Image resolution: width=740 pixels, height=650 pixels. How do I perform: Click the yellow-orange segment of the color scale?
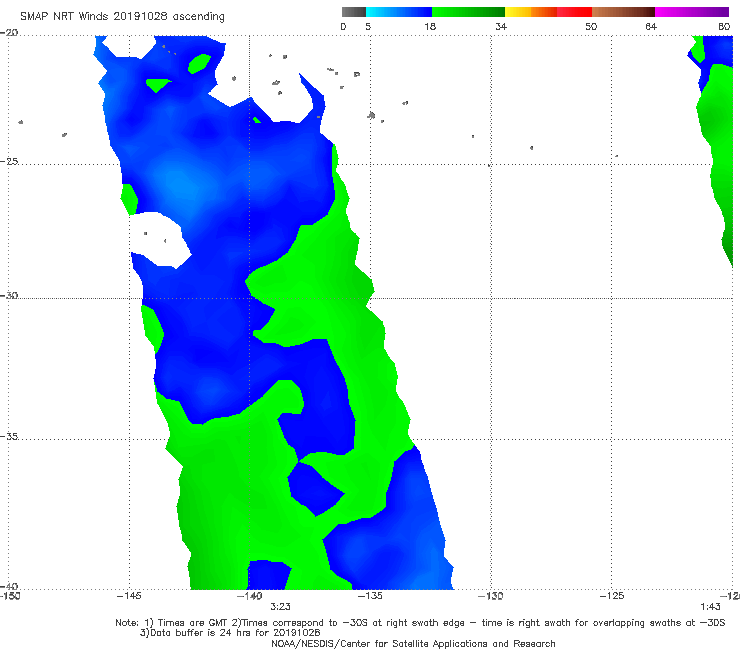(x=530, y=12)
